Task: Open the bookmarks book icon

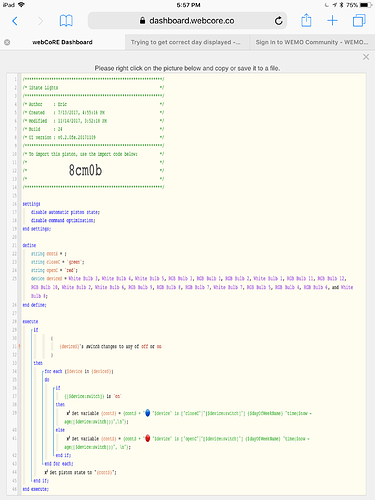Action: [x=66, y=21]
